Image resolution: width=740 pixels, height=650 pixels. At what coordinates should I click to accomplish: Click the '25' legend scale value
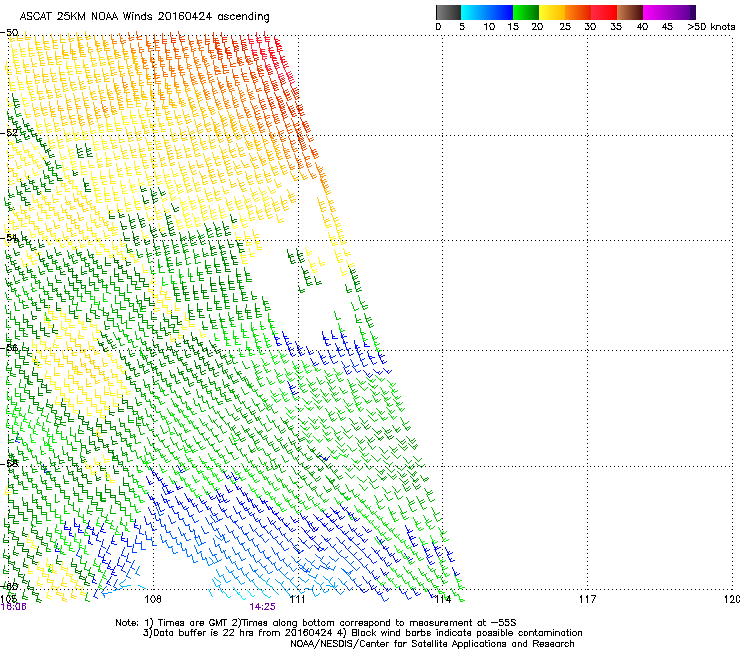[x=565, y=27]
